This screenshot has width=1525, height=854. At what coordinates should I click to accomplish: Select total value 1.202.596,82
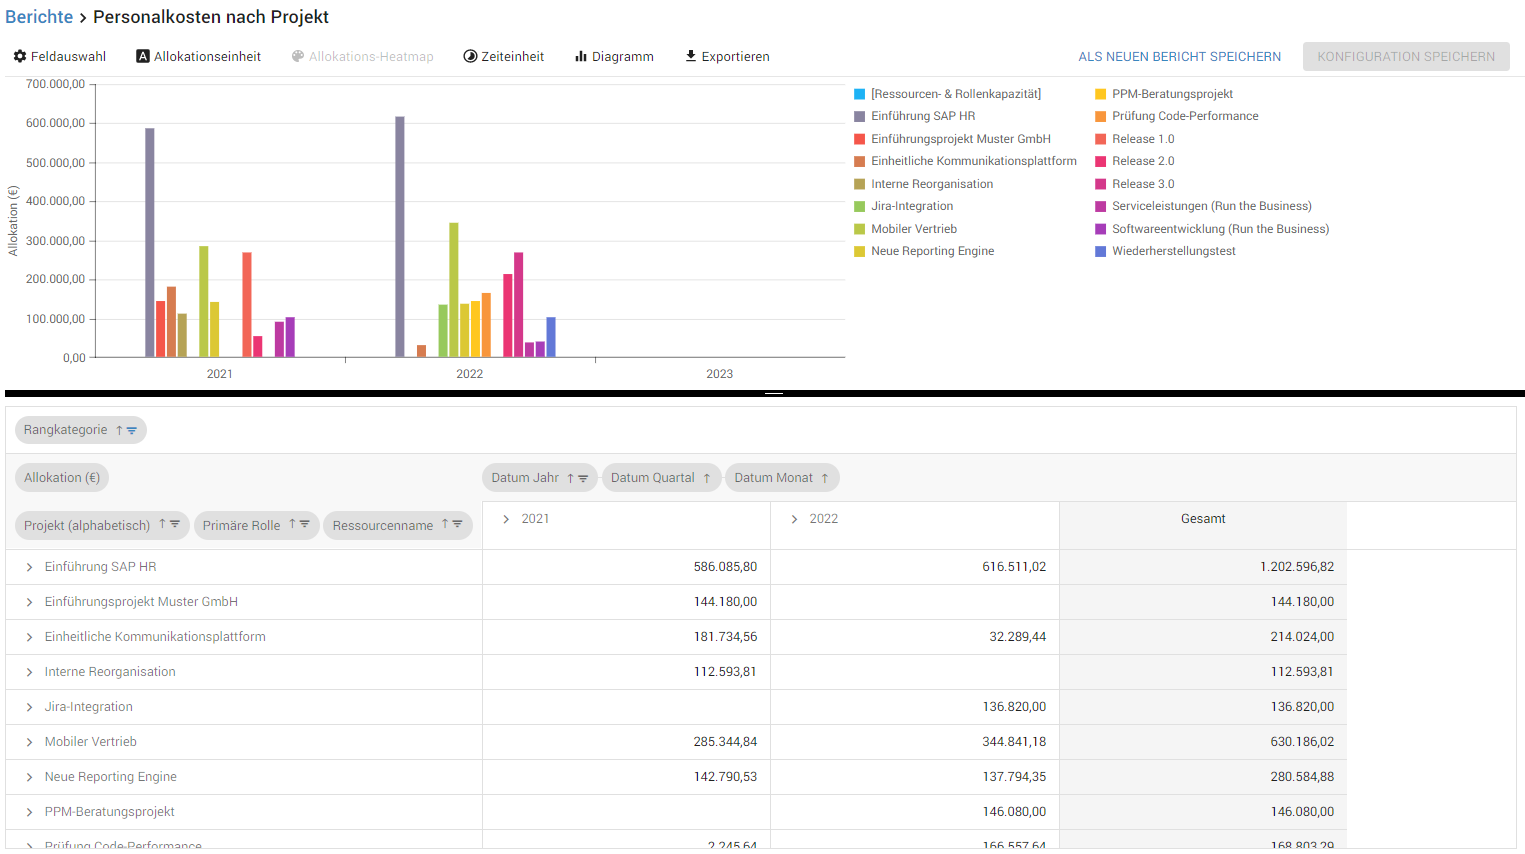click(x=1297, y=567)
